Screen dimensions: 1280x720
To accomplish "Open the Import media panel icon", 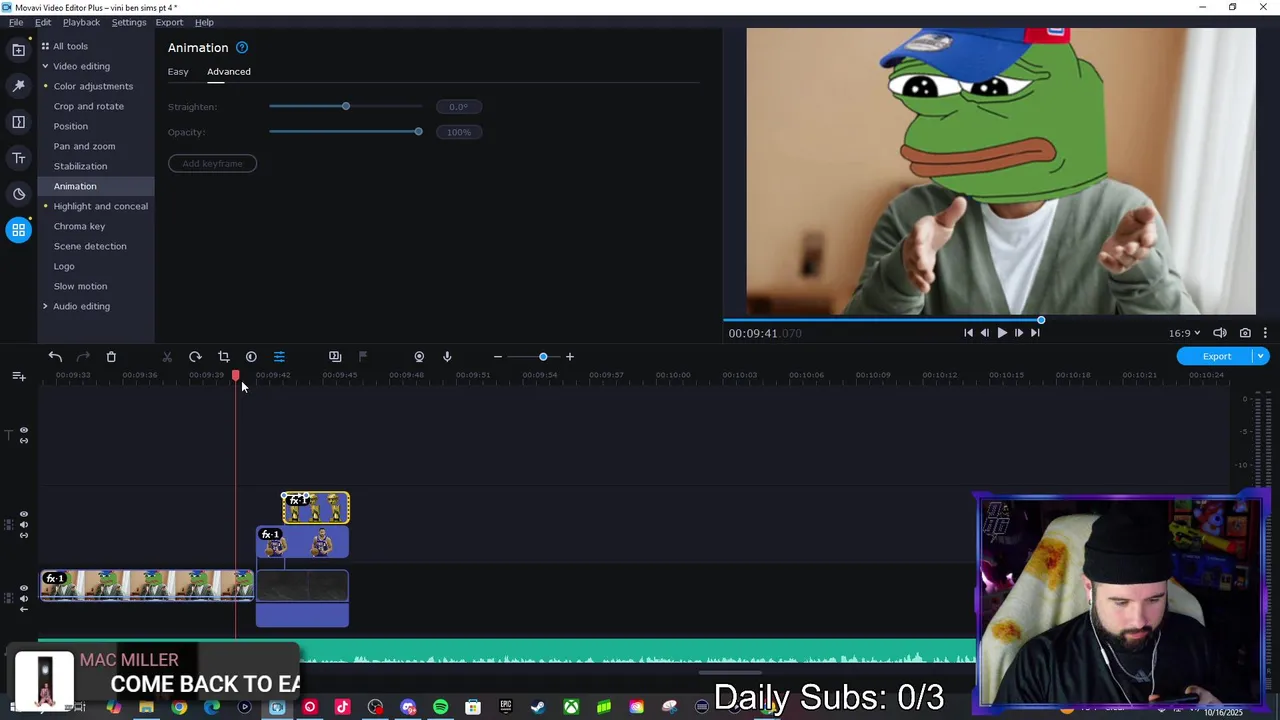I will (18, 49).
